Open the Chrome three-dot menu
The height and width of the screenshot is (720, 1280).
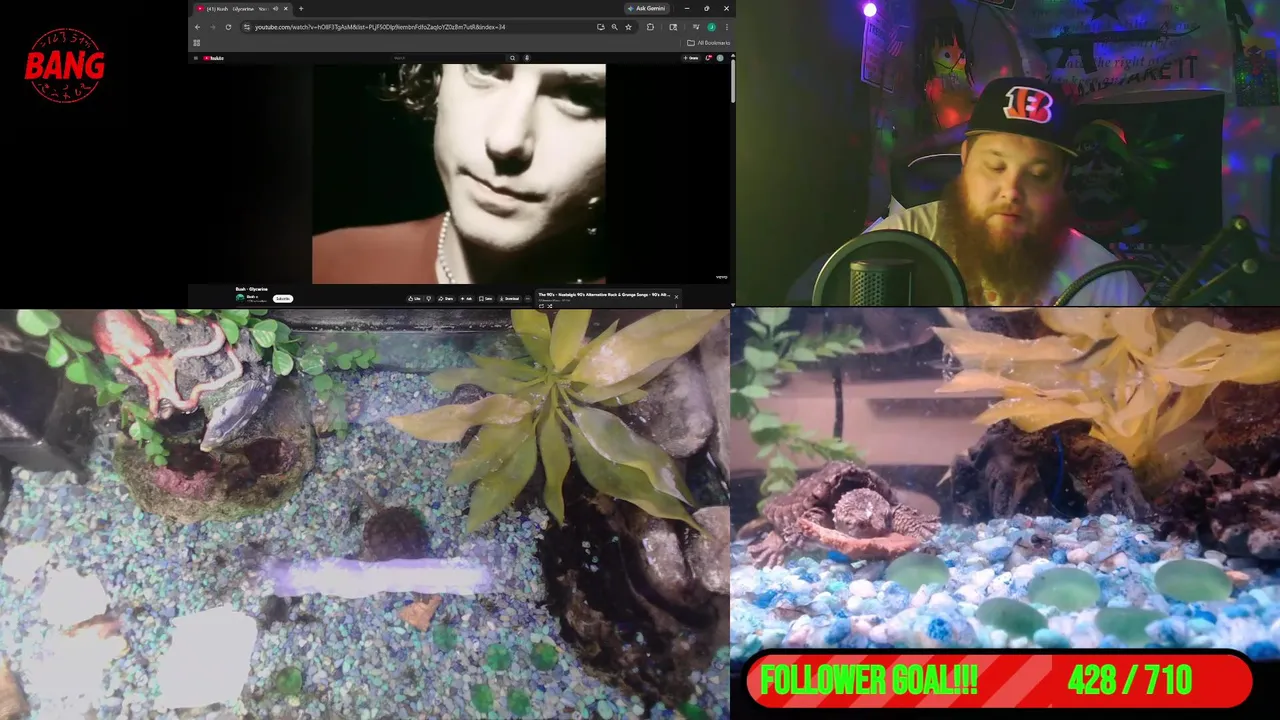[x=727, y=27]
